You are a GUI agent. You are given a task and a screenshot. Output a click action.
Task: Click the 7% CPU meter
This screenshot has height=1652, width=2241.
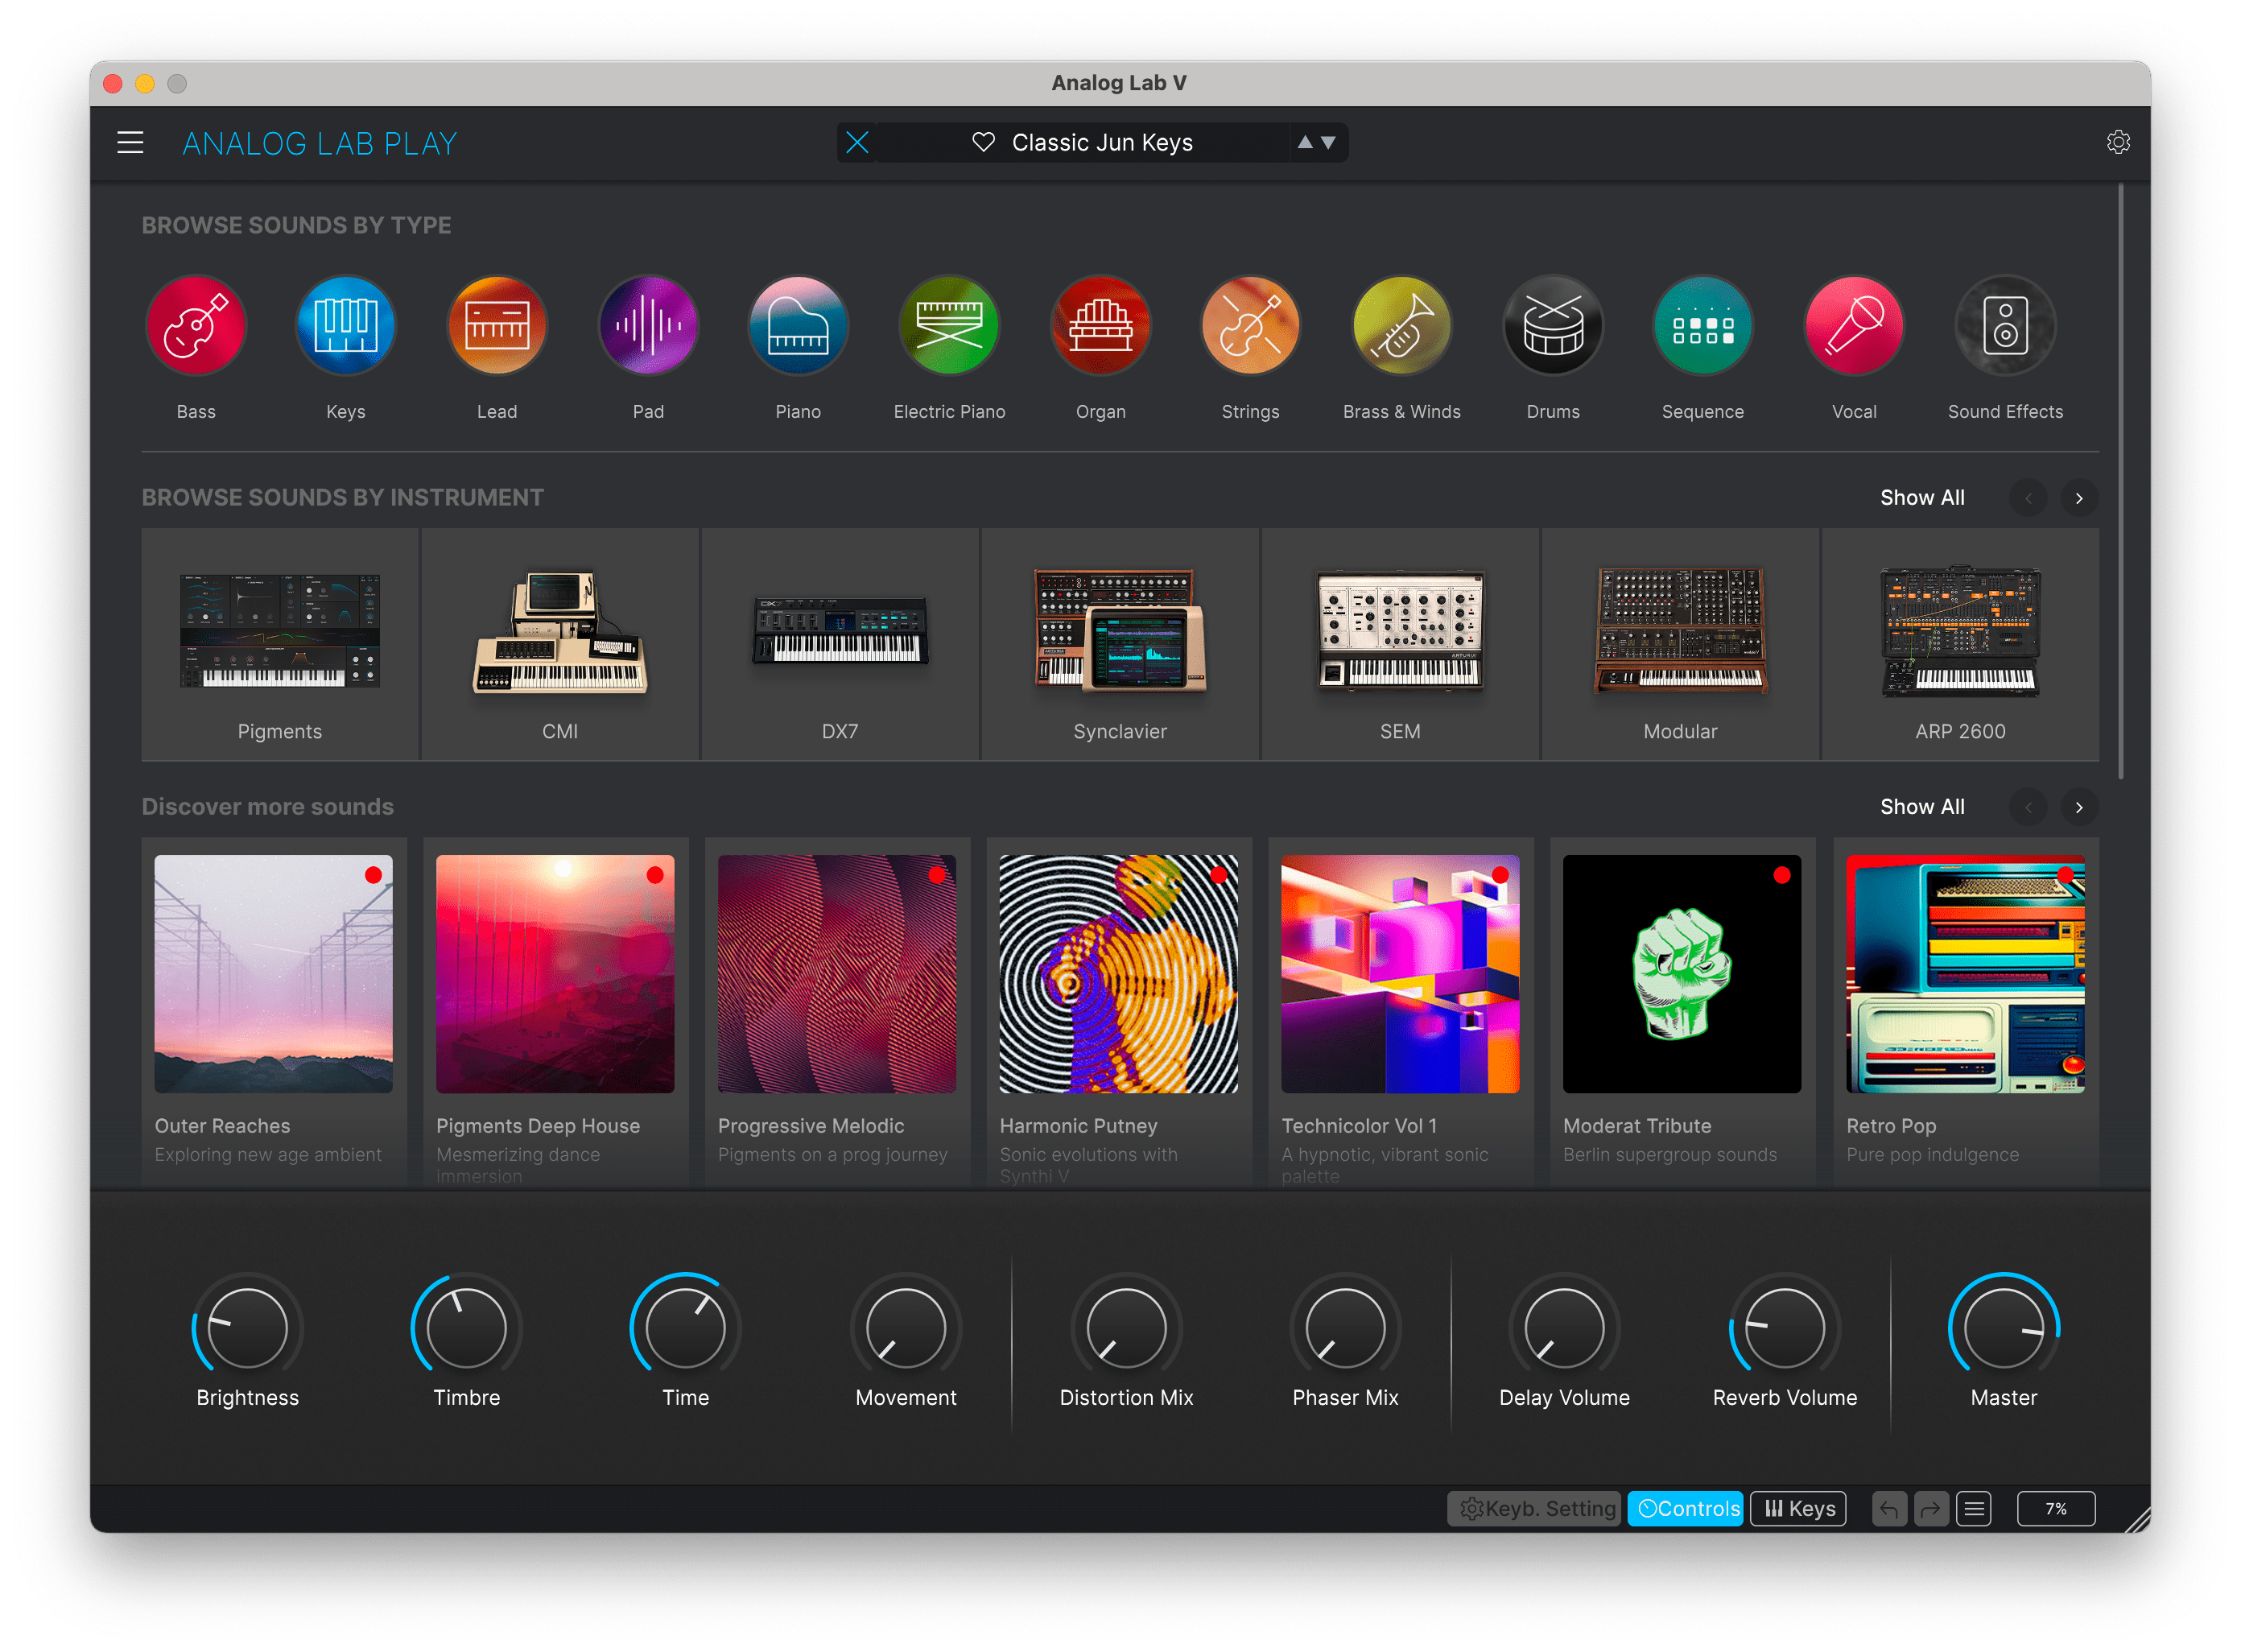click(2056, 1509)
